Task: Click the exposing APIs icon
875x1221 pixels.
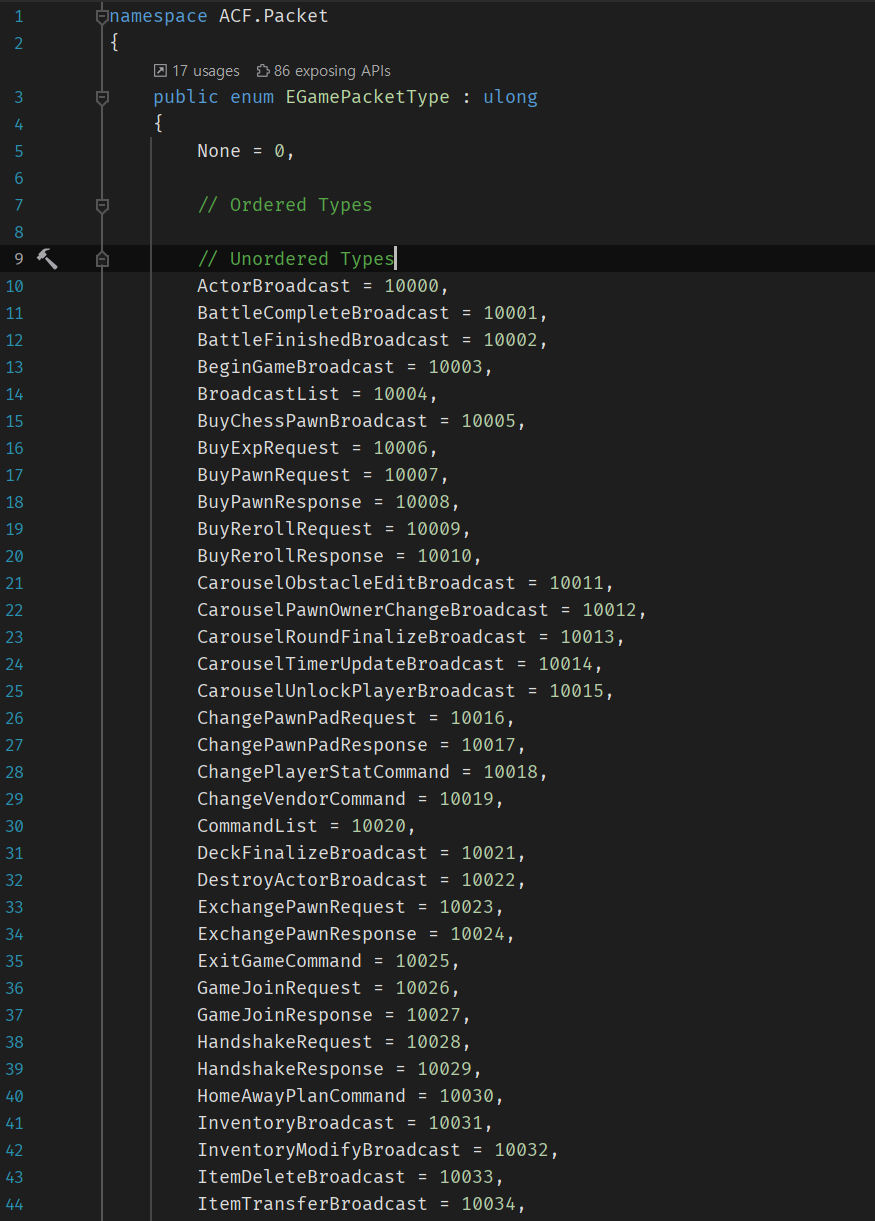Action: [x=263, y=71]
